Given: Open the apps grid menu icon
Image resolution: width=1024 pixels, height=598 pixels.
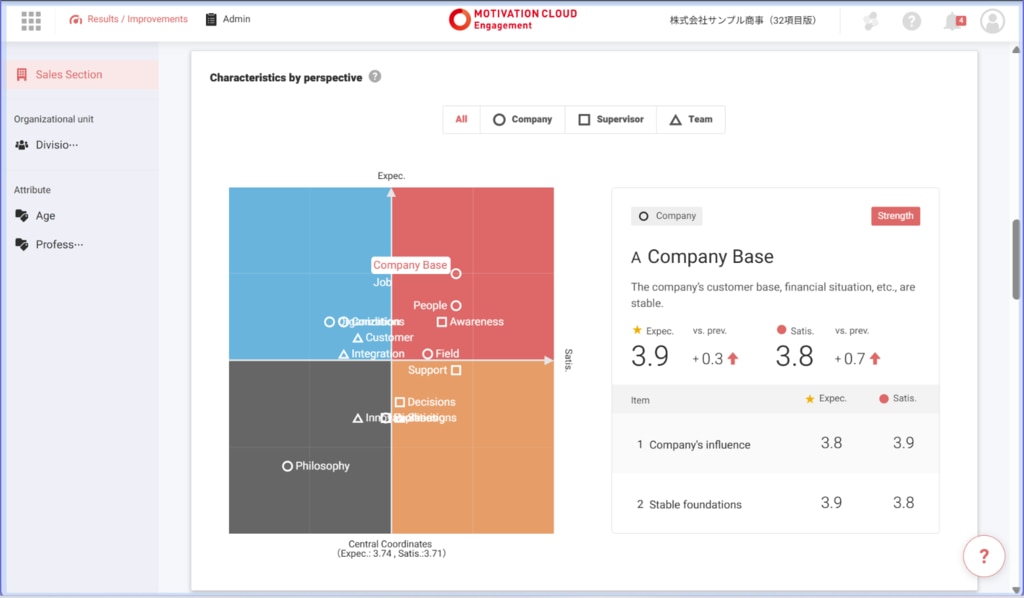Looking at the screenshot, I should coord(31,20).
